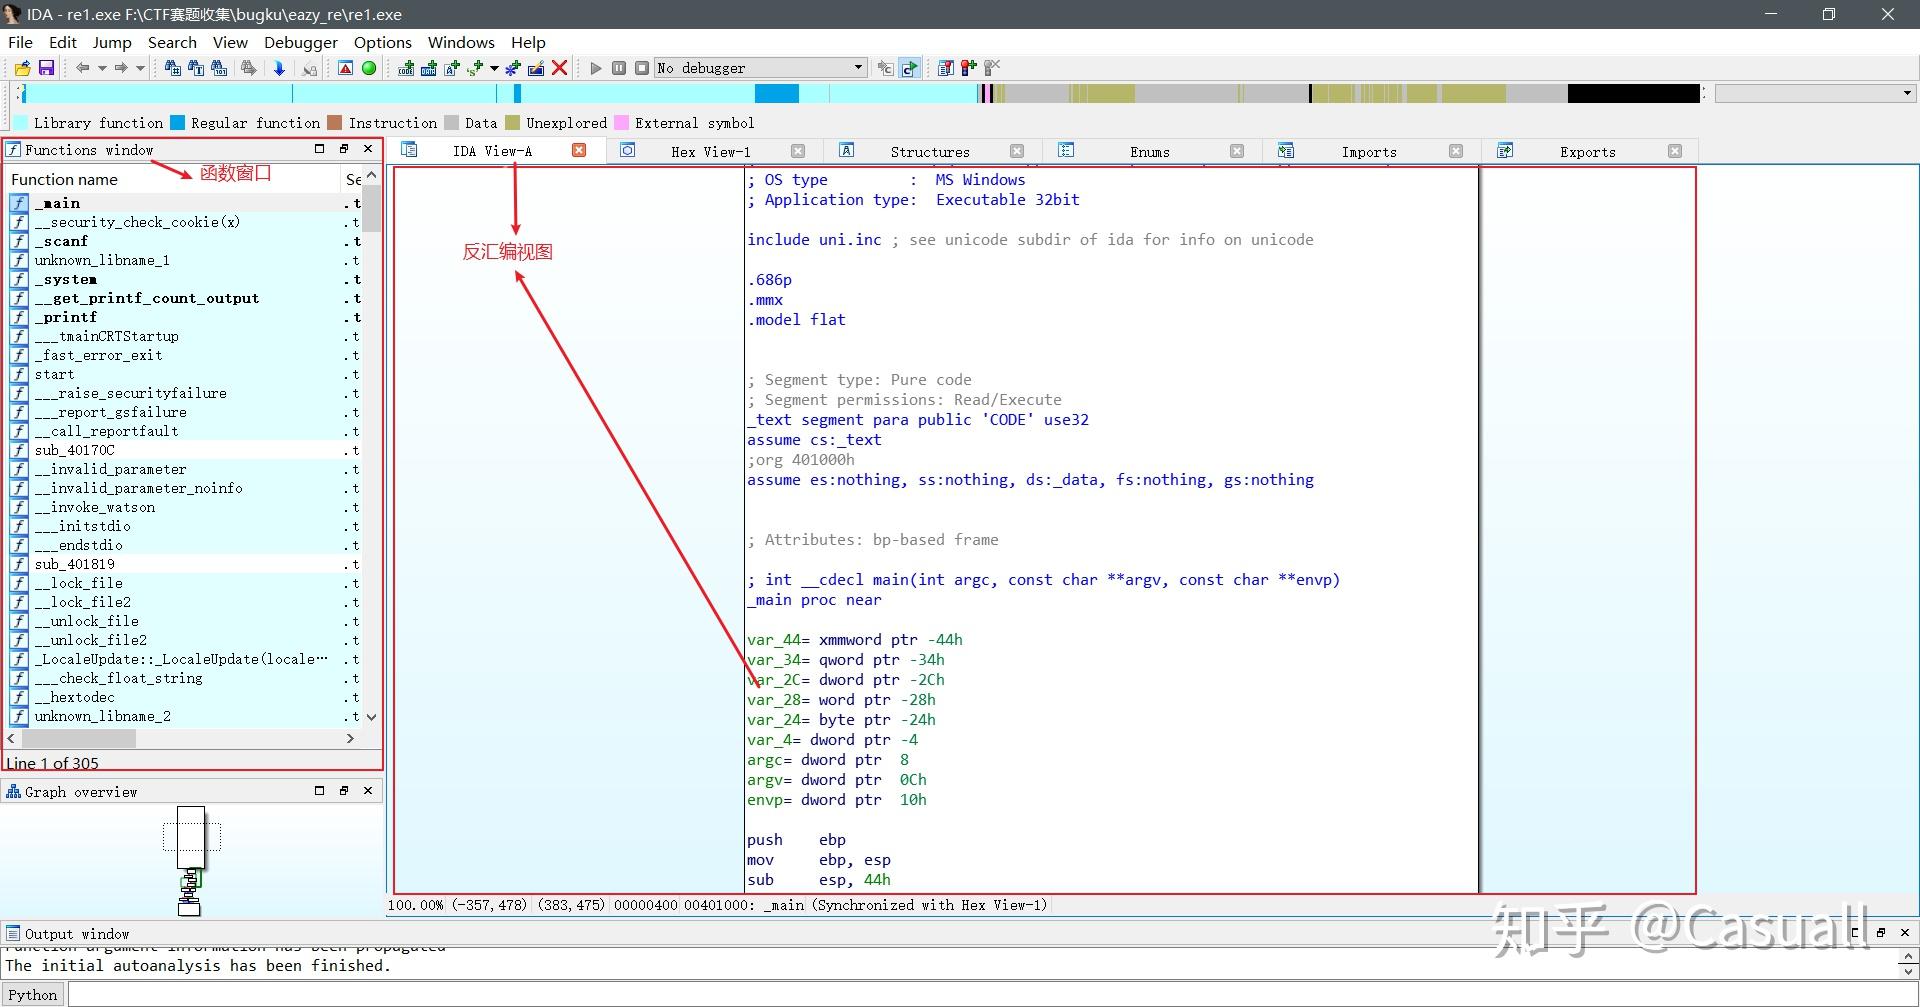Viewport: 1920px width, 1007px height.
Task: Click the External symbol pink color swatch
Action: (621, 123)
